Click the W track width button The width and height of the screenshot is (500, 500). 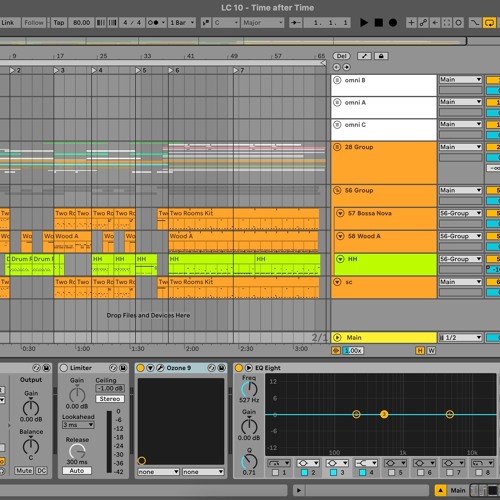click(431, 350)
